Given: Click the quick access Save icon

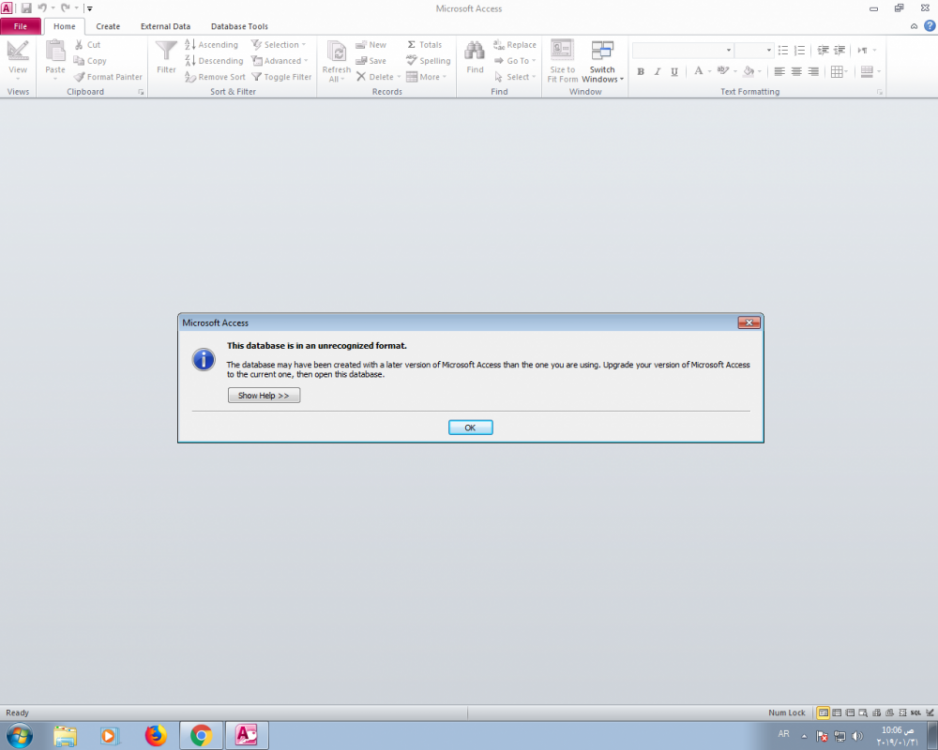Looking at the screenshot, I should point(26,8).
